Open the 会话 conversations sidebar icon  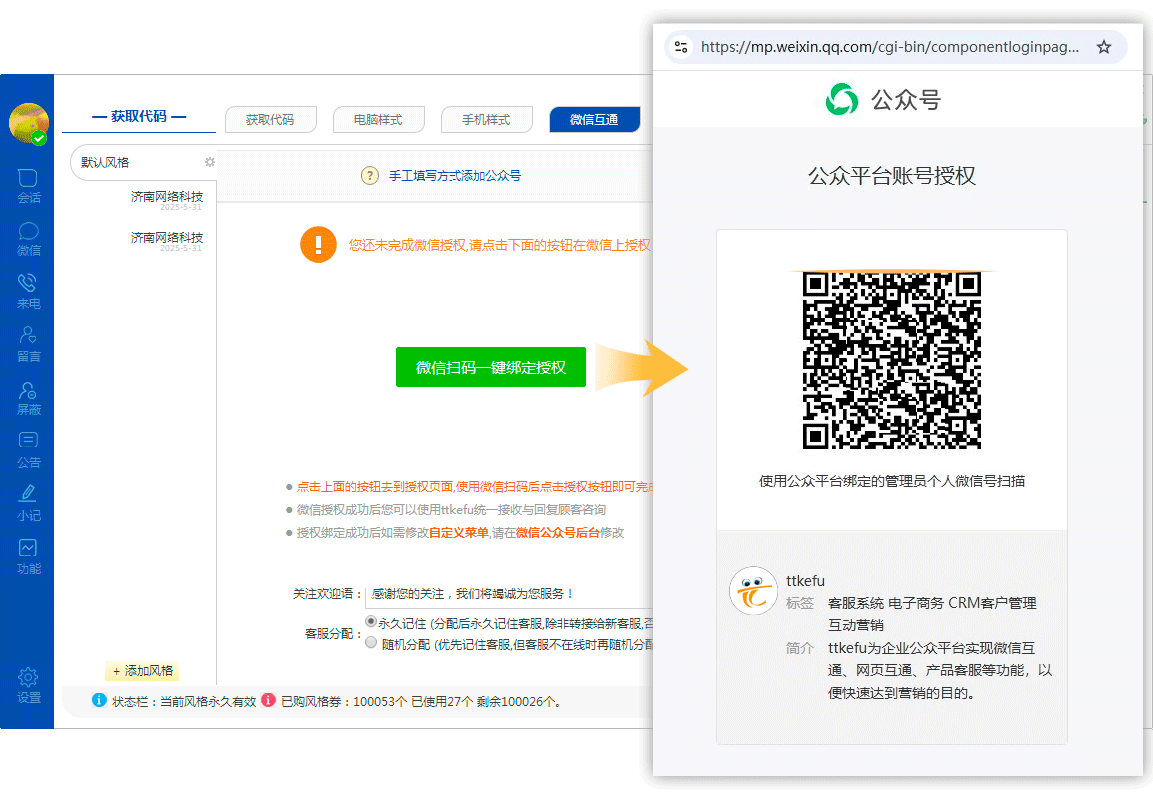(x=28, y=186)
